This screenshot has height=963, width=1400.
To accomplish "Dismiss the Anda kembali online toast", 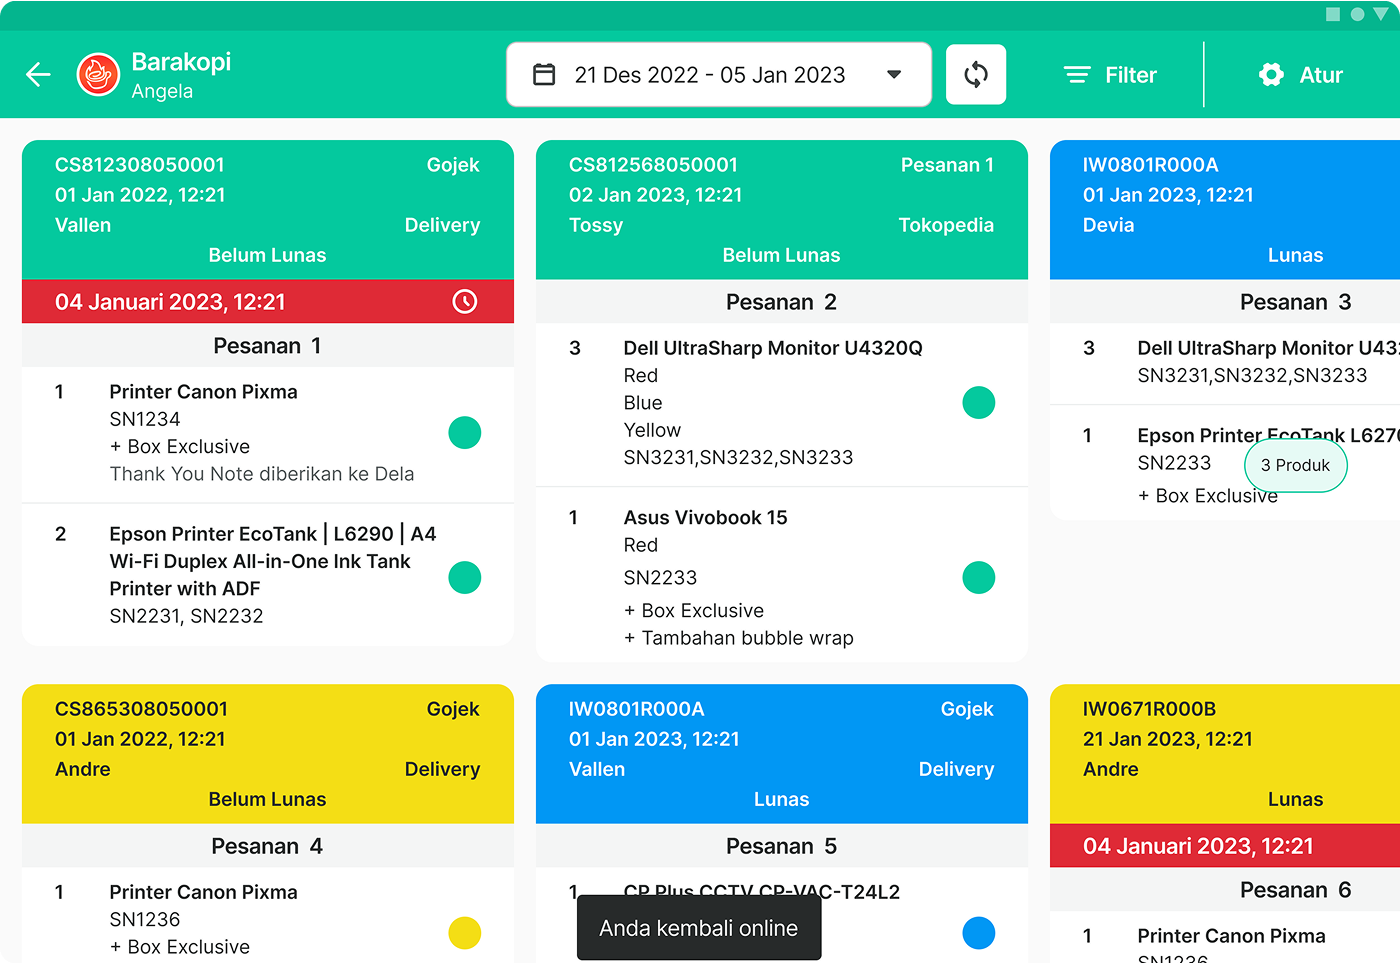I will point(699,928).
